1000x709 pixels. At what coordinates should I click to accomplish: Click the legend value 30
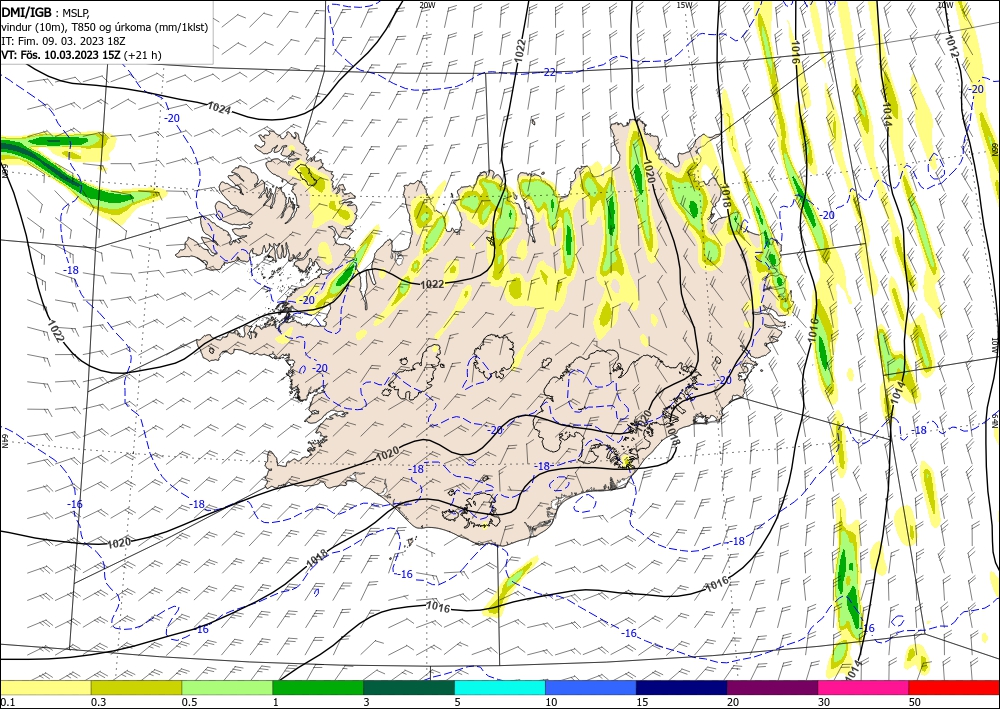[824, 702]
